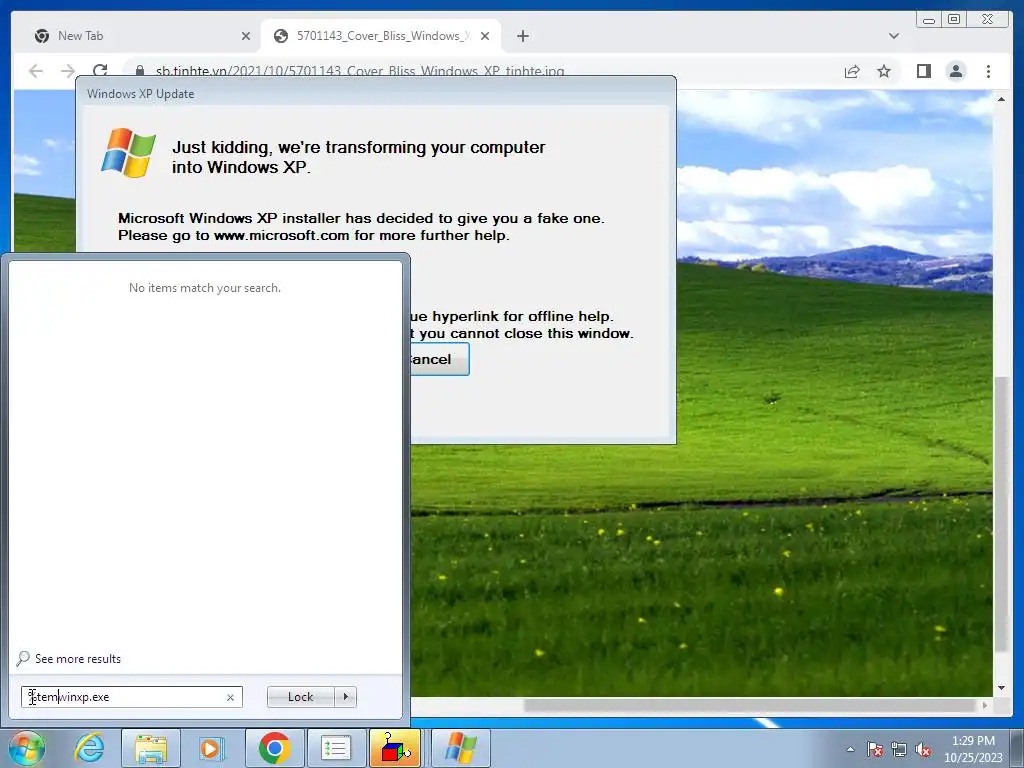Reload the current Chrome page
The height and width of the screenshot is (768, 1024).
[100, 71]
